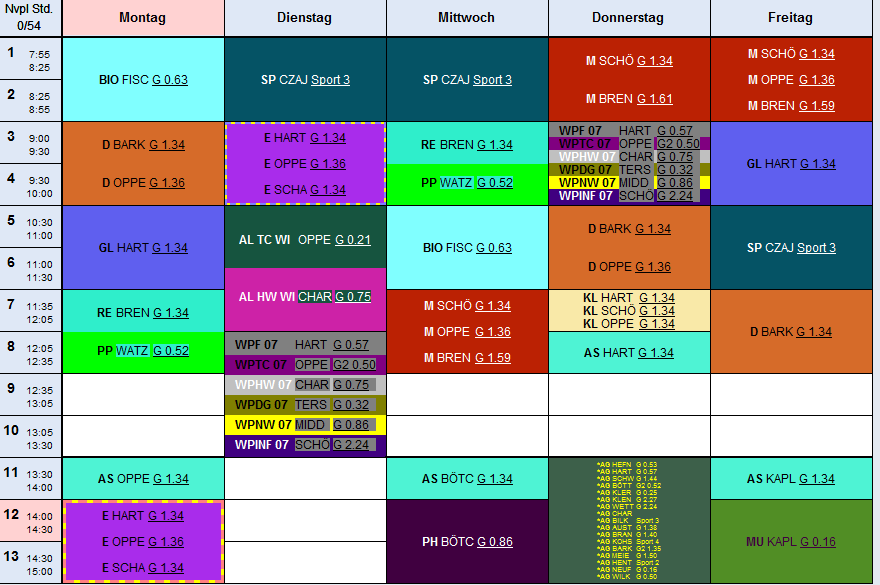The height and width of the screenshot is (585, 880).
Task: Click yellow WPNW 07 MIDD entry on Dienstag
Action: (304, 425)
